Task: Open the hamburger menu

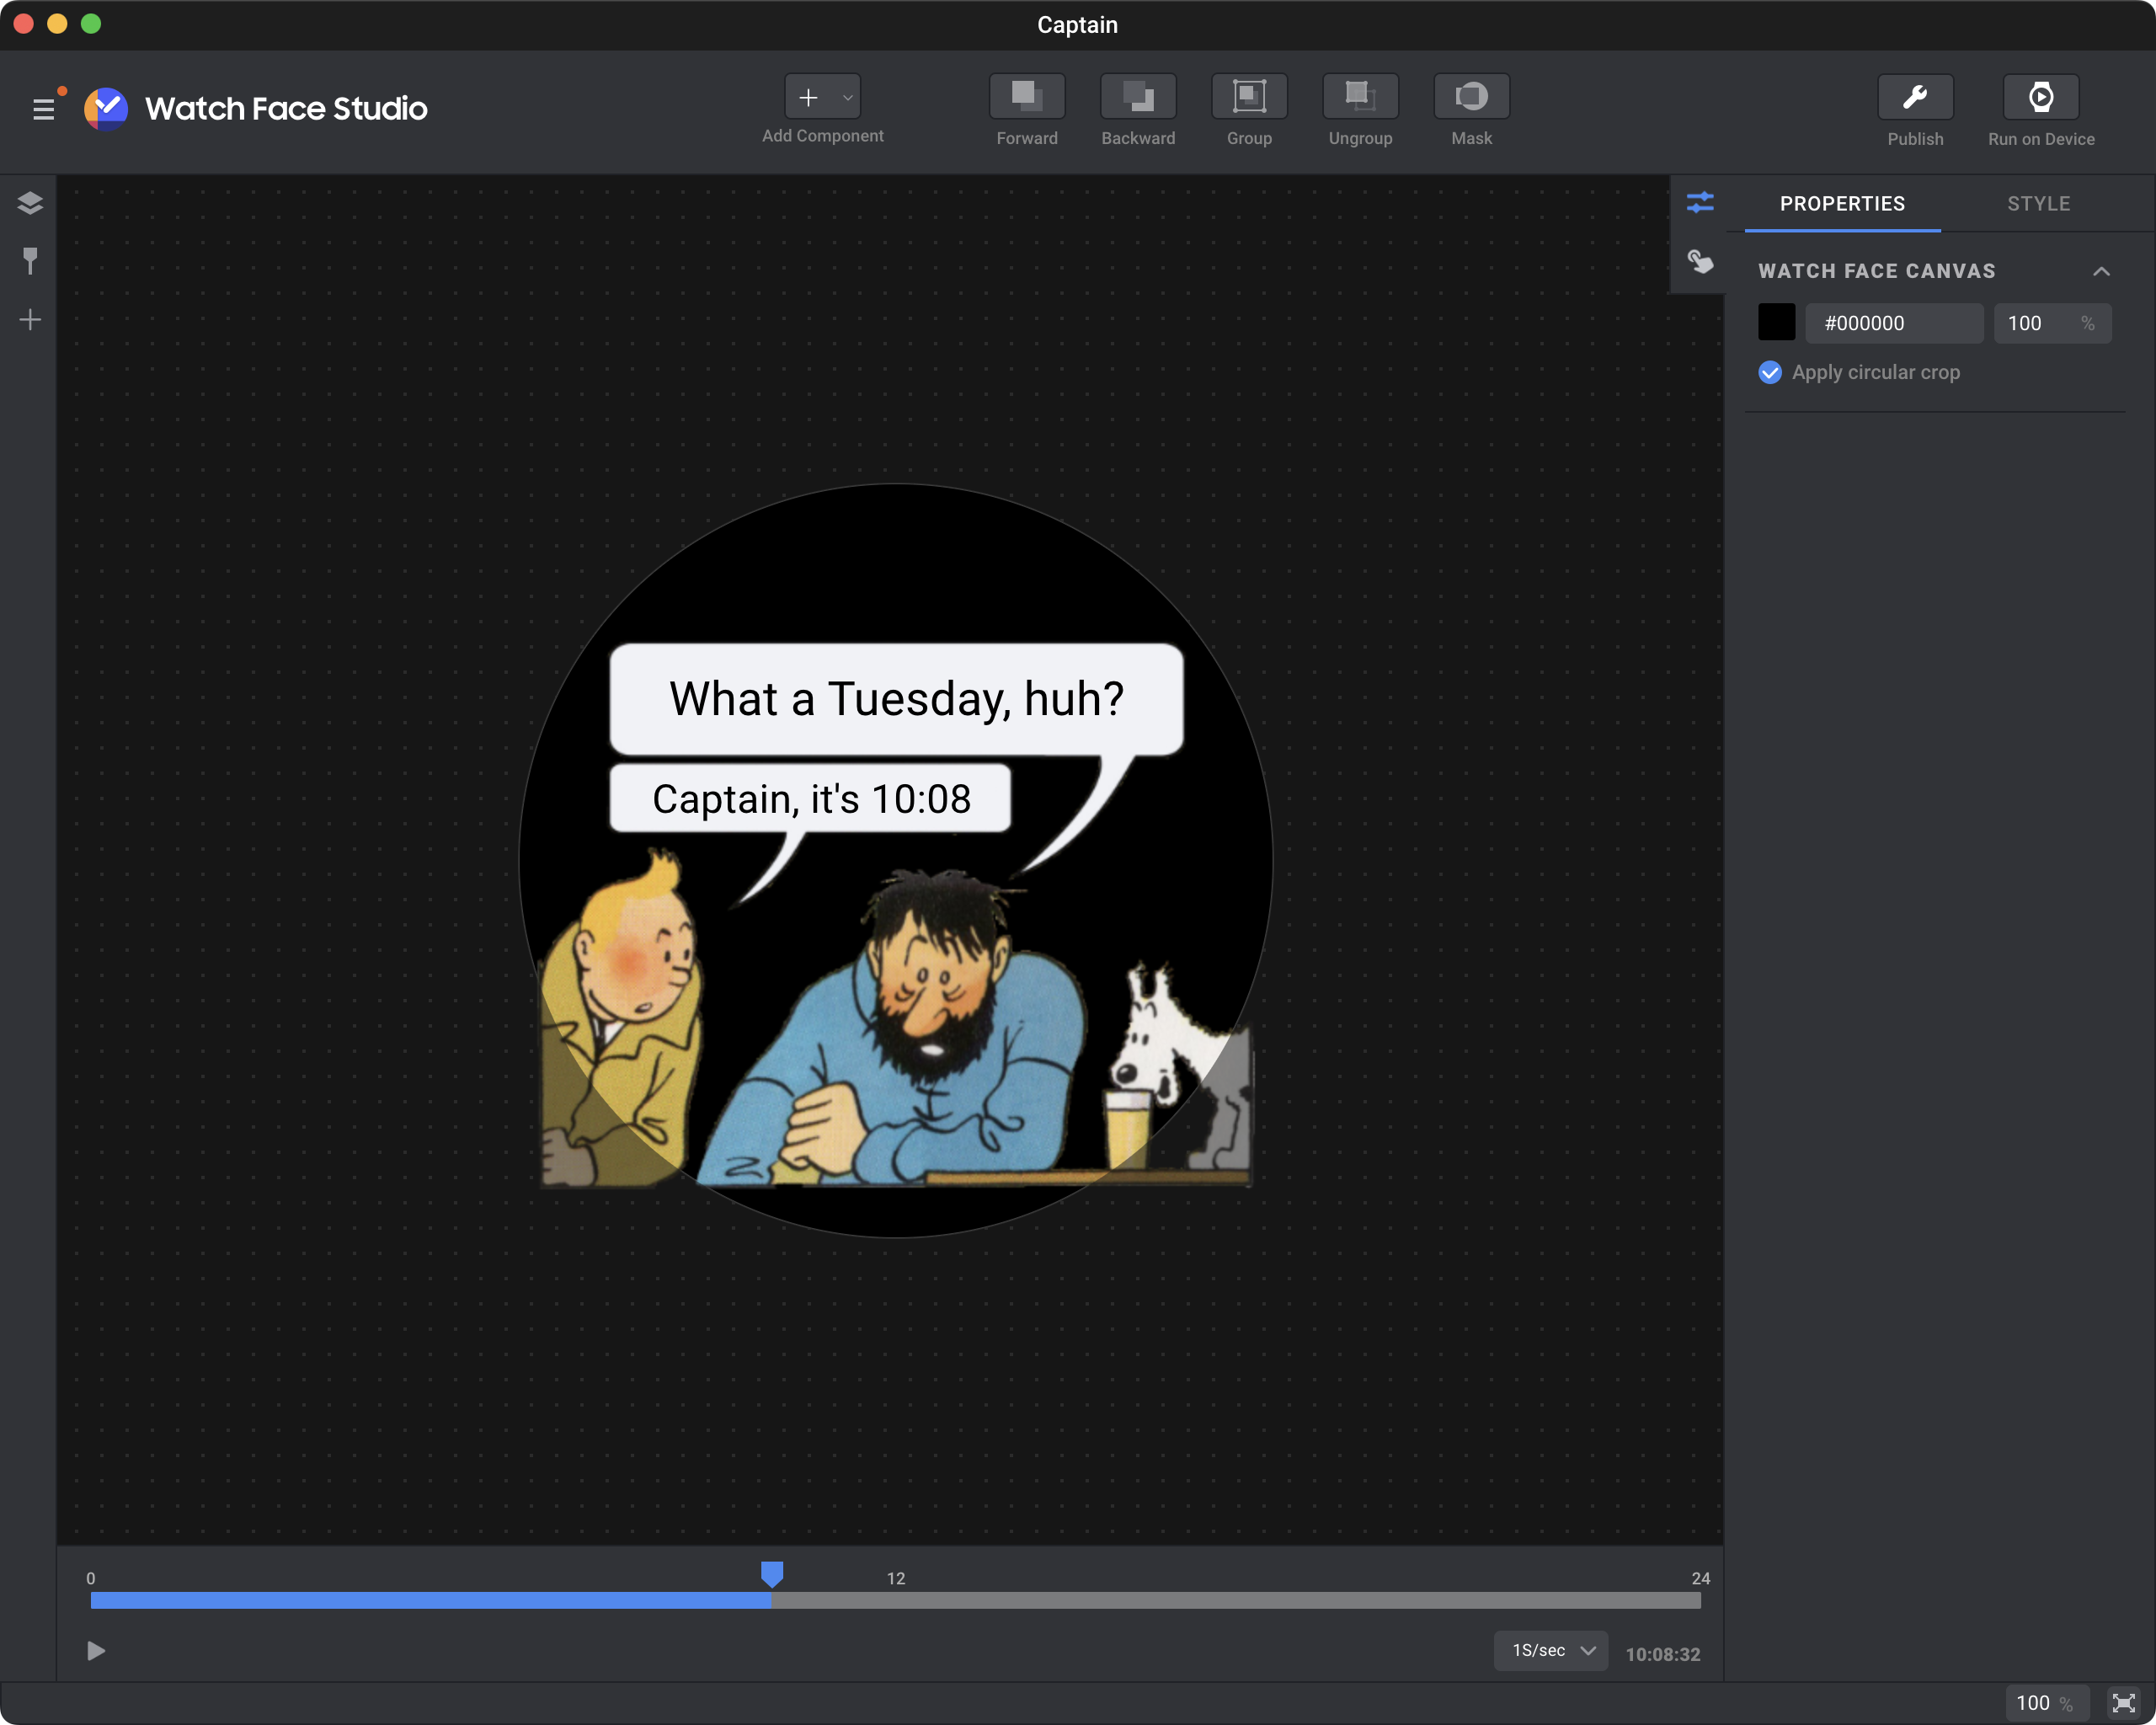Action: point(43,109)
